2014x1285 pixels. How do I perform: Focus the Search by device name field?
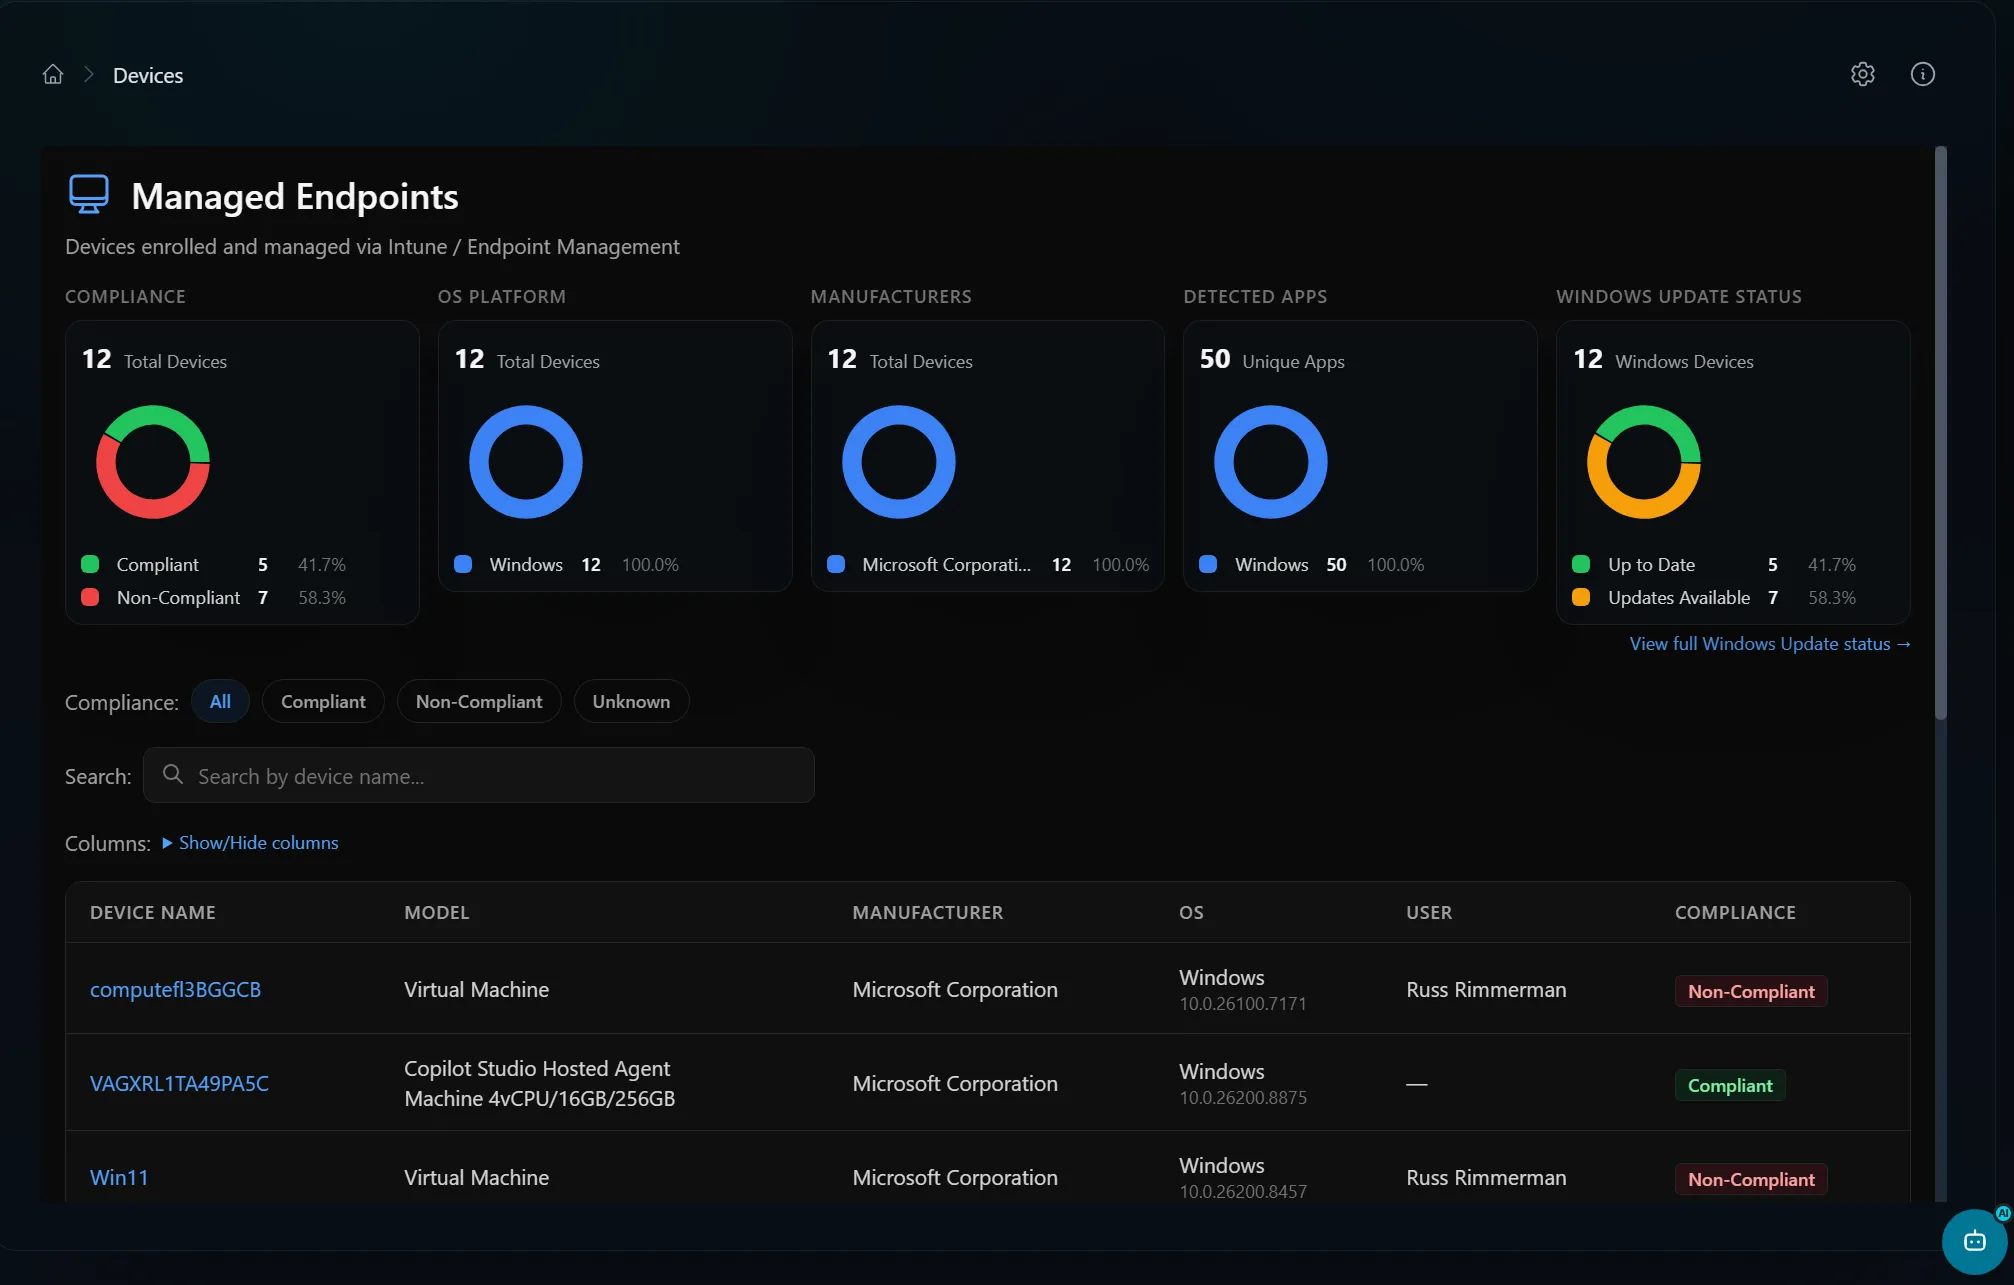pyautogui.click(x=479, y=775)
